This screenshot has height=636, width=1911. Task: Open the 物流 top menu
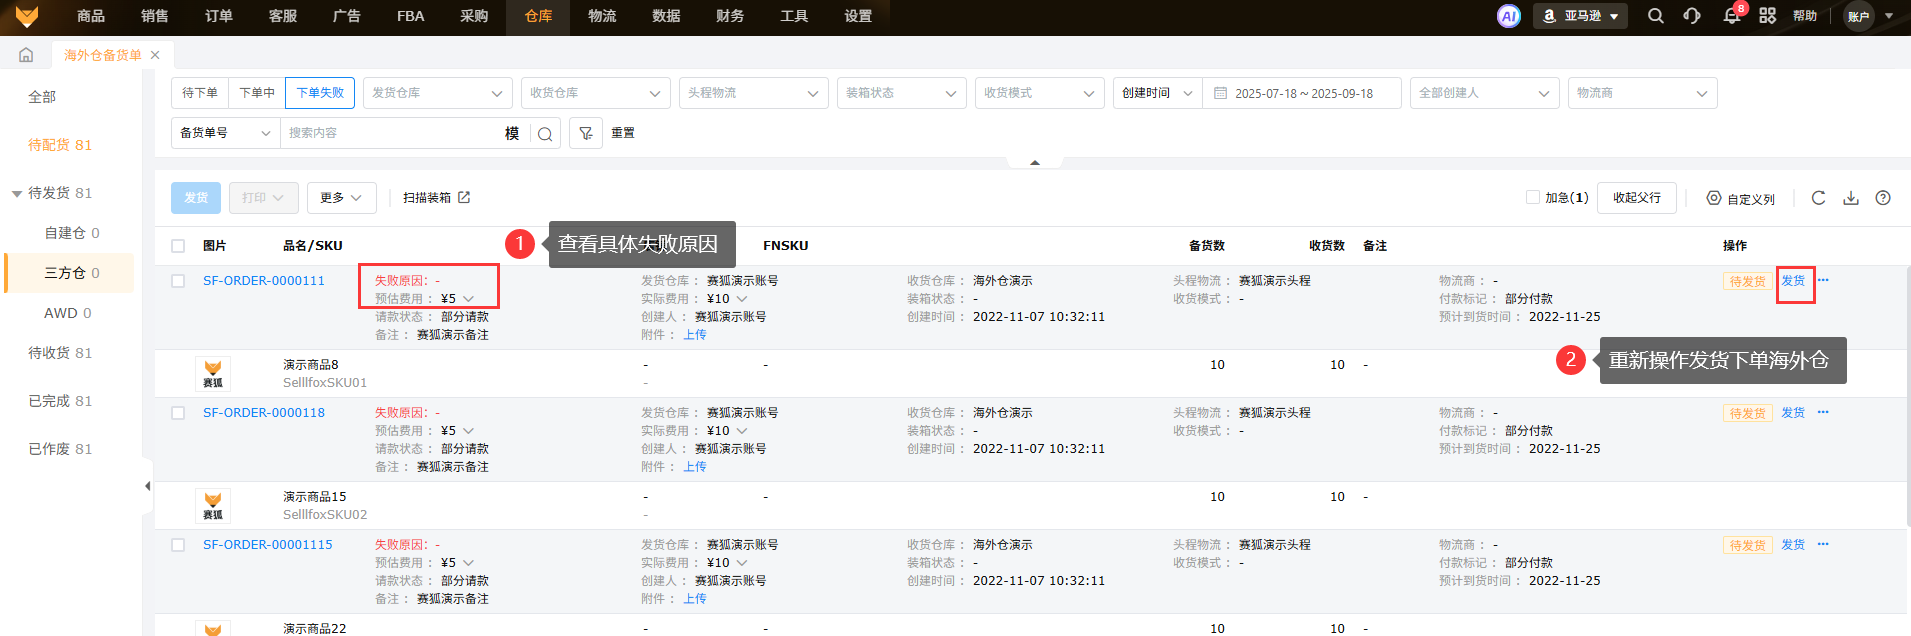click(602, 16)
